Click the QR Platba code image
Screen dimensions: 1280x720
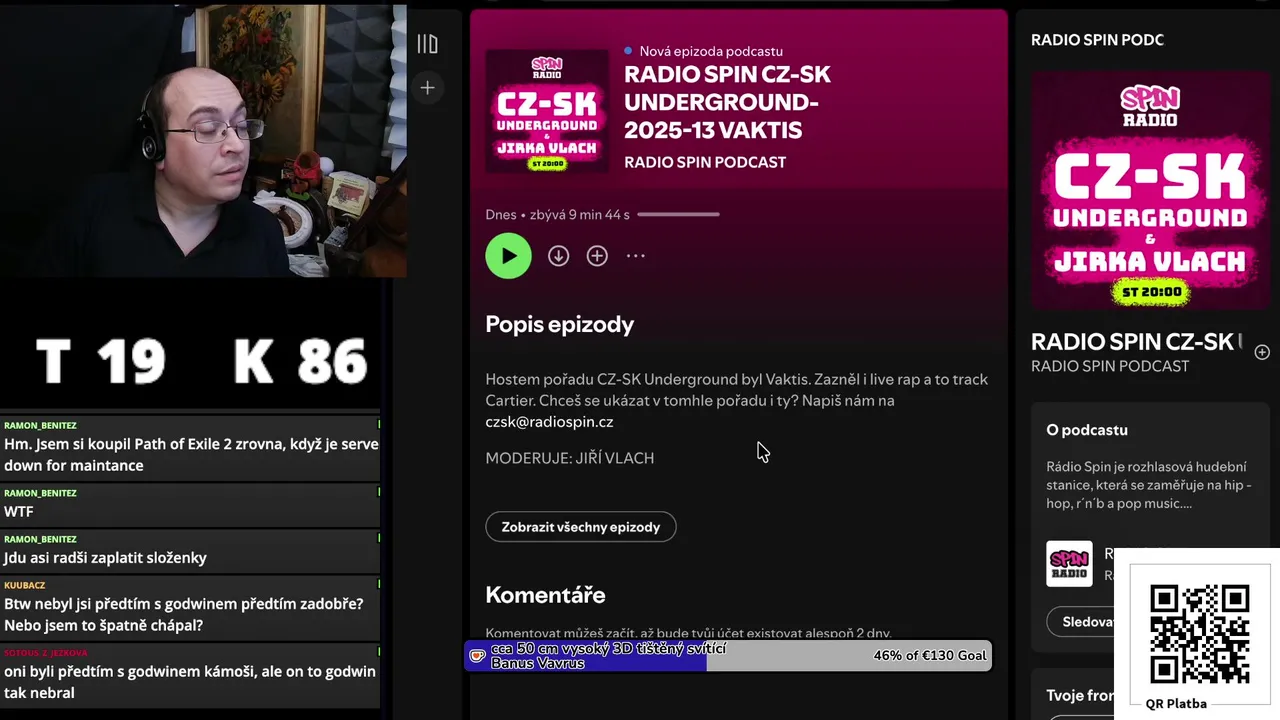[1199, 633]
